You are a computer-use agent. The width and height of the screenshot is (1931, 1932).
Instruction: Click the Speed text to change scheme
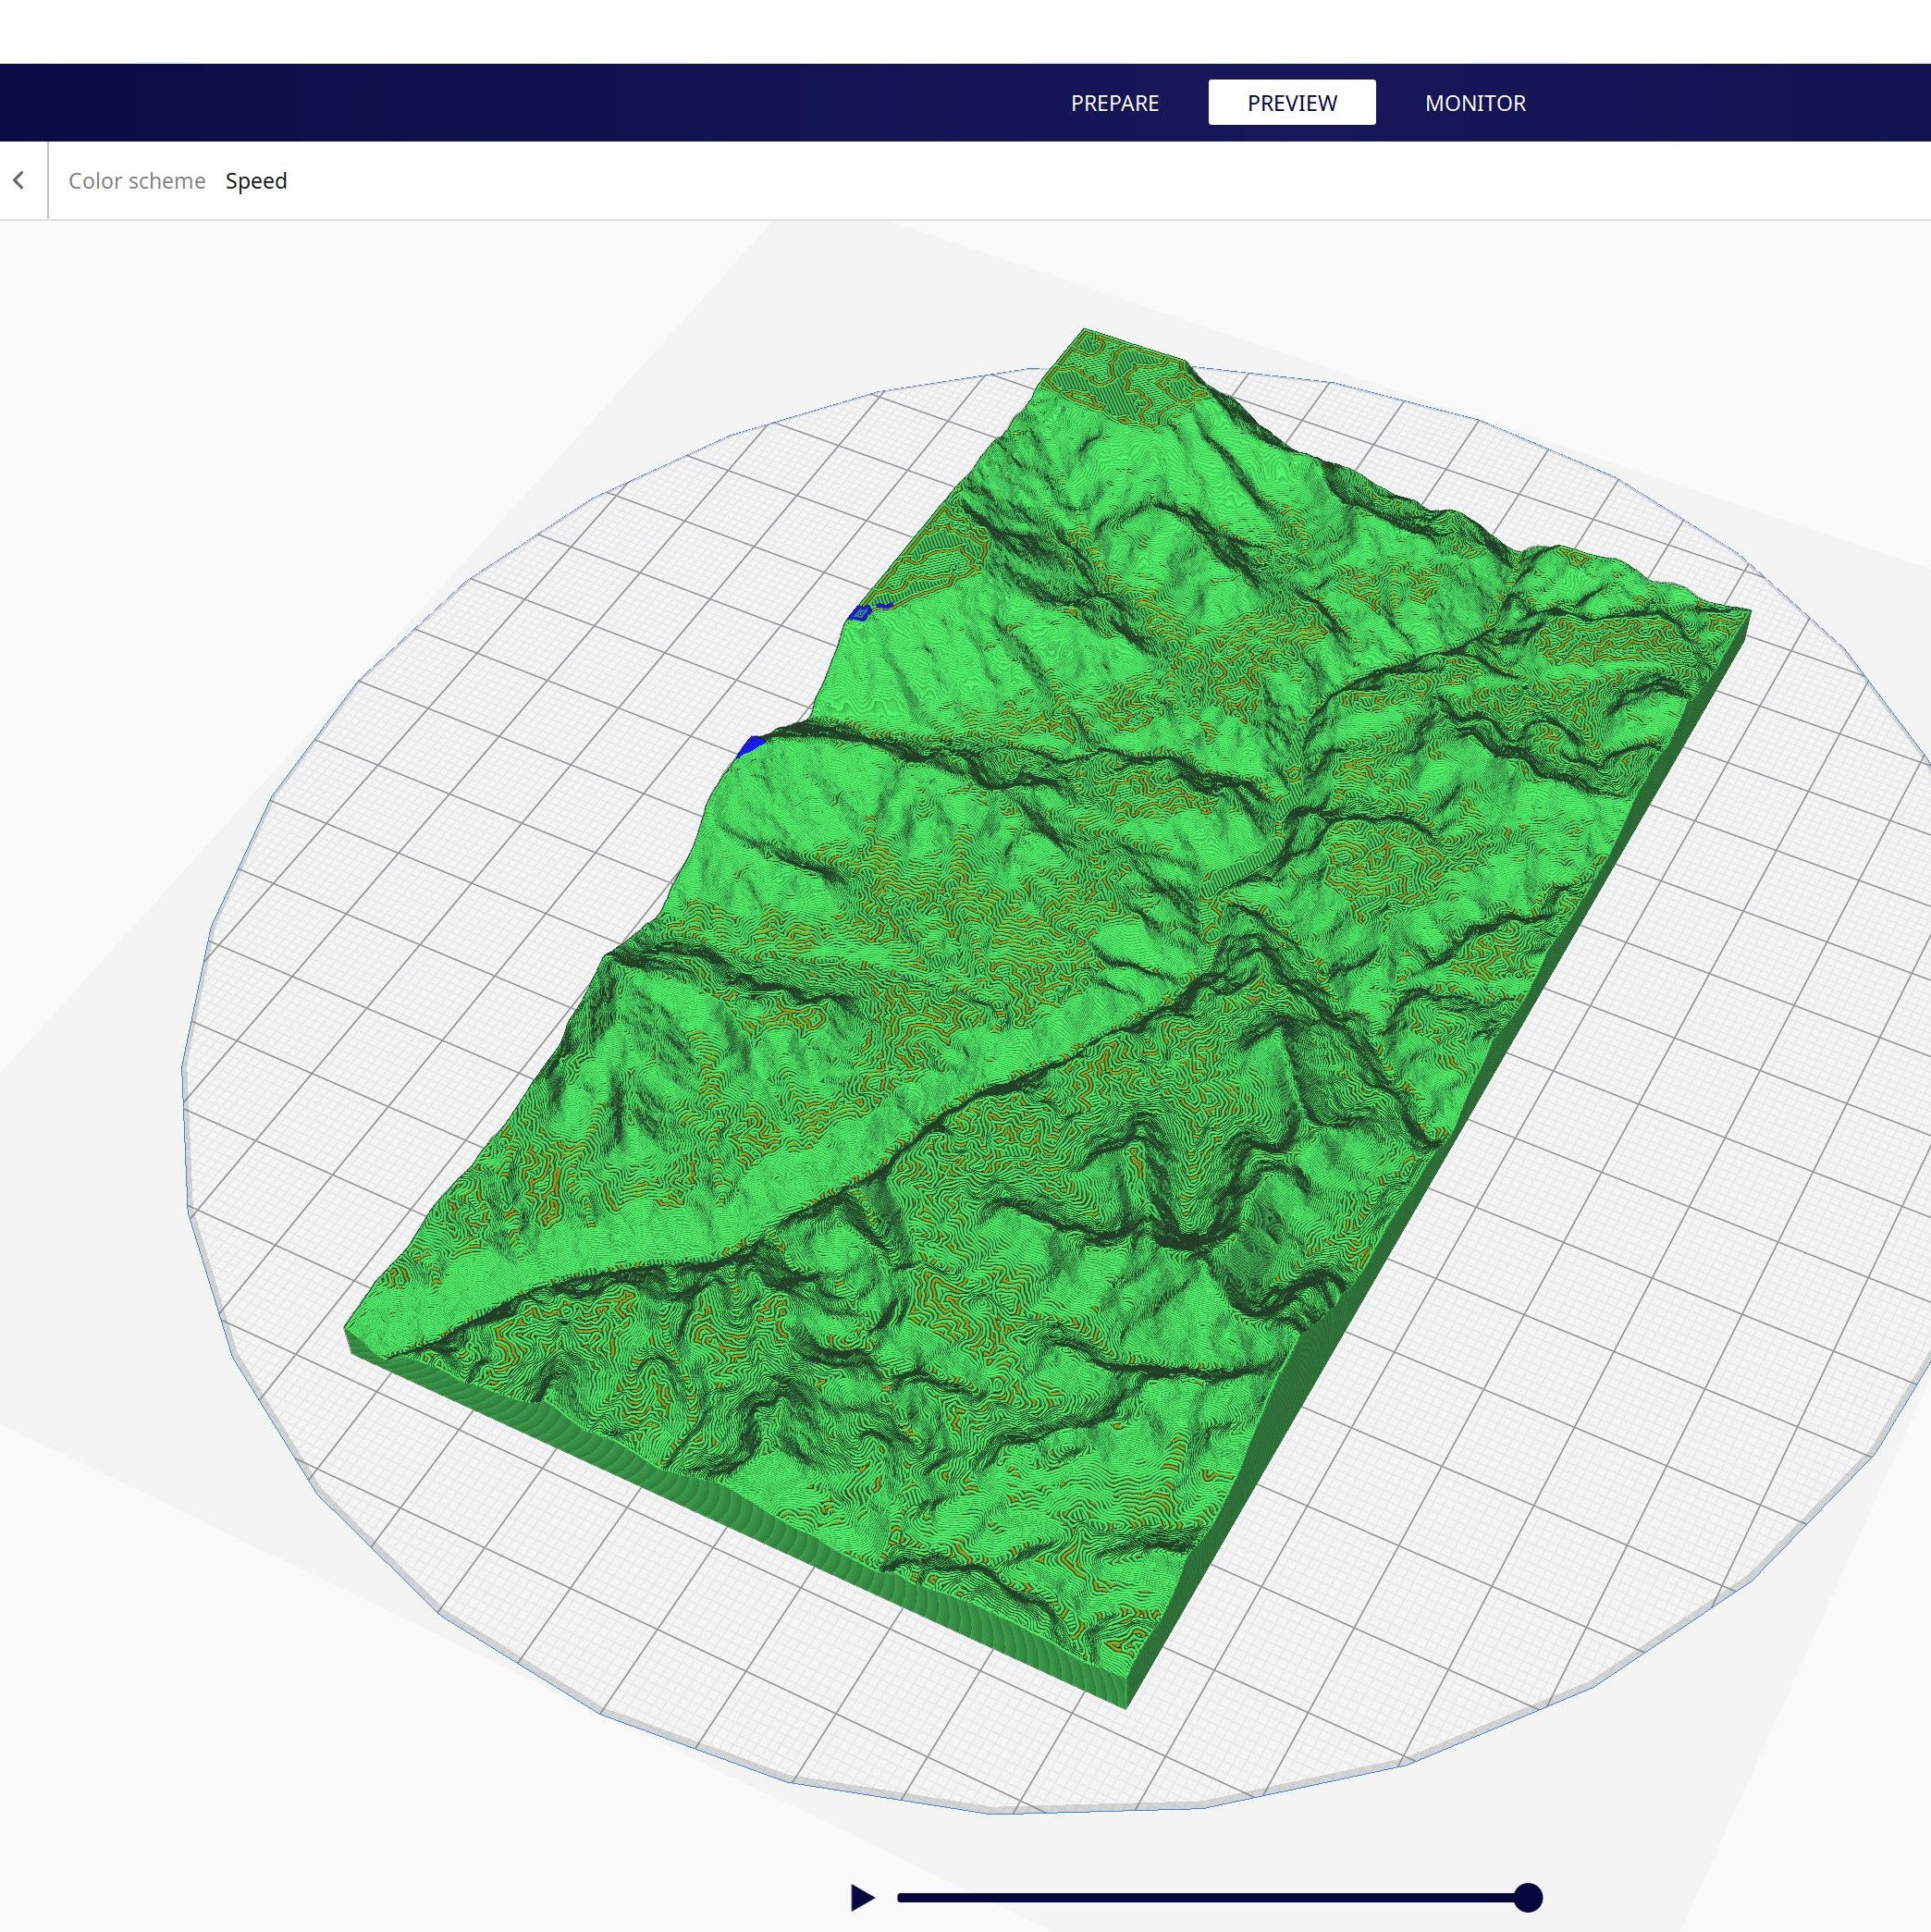(257, 181)
